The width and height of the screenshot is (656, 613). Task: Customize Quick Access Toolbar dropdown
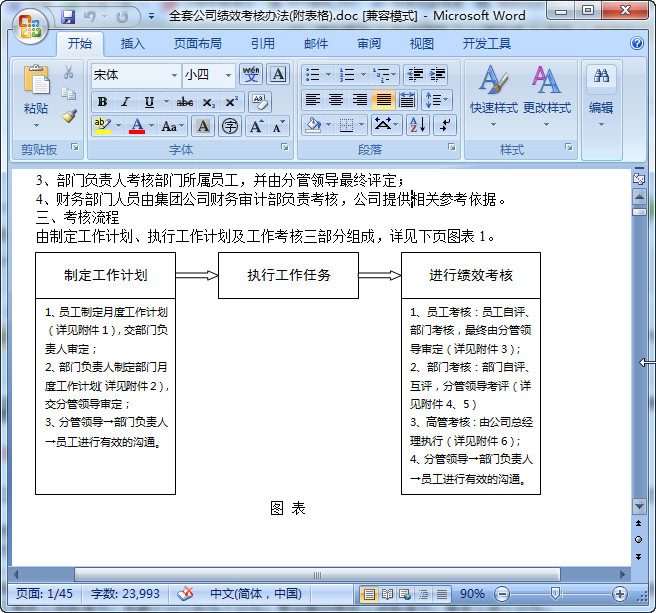(151, 17)
